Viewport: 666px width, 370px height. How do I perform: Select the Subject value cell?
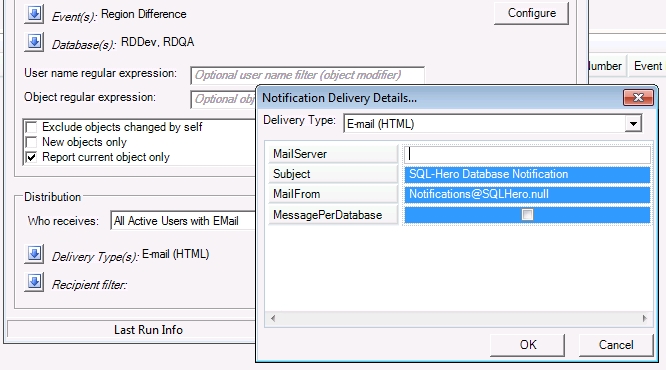click(527, 174)
